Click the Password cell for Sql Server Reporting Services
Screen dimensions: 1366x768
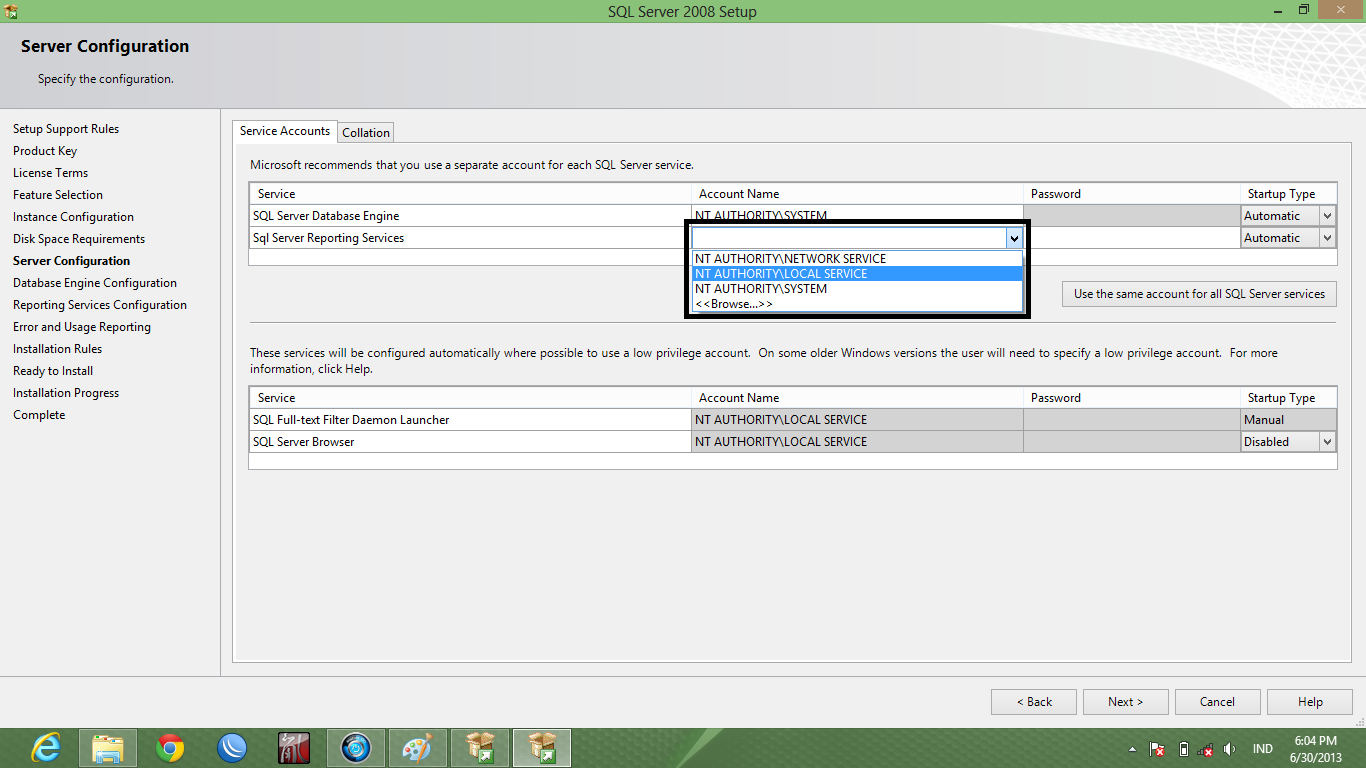click(x=1132, y=238)
